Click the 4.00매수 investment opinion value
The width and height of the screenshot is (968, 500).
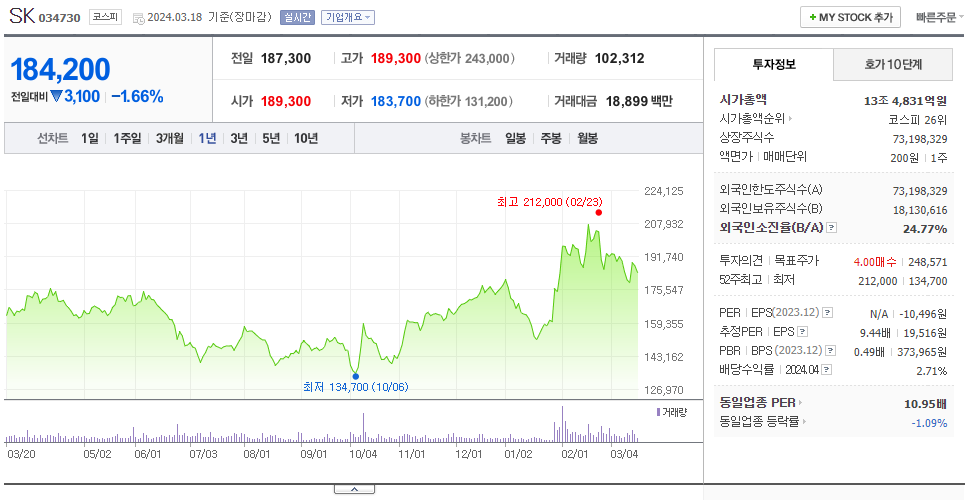[x=875, y=262]
